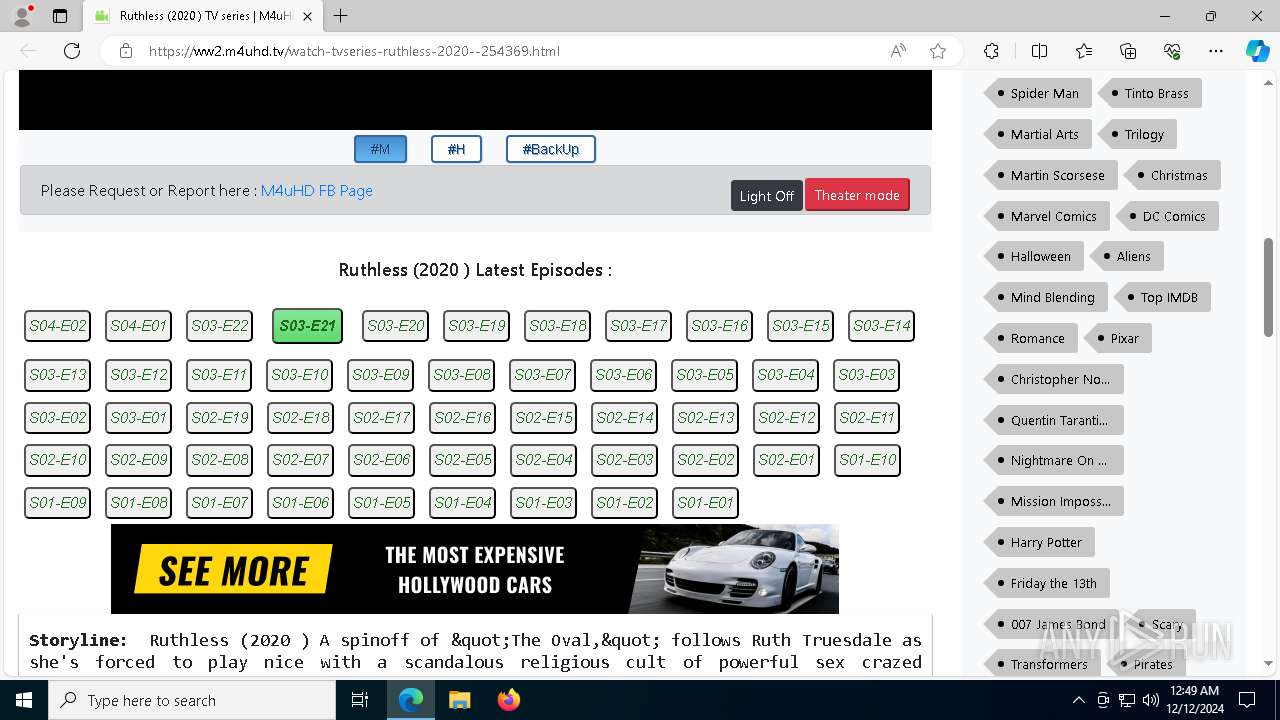Select episode S04-E02

(x=57, y=326)
